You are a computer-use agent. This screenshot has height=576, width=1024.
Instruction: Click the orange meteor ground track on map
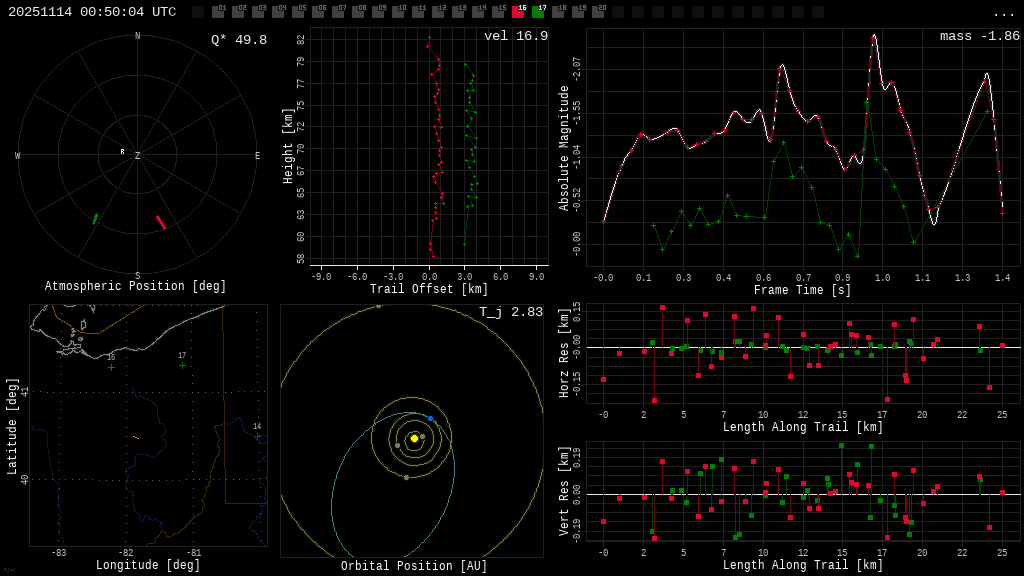pos(136,438)
